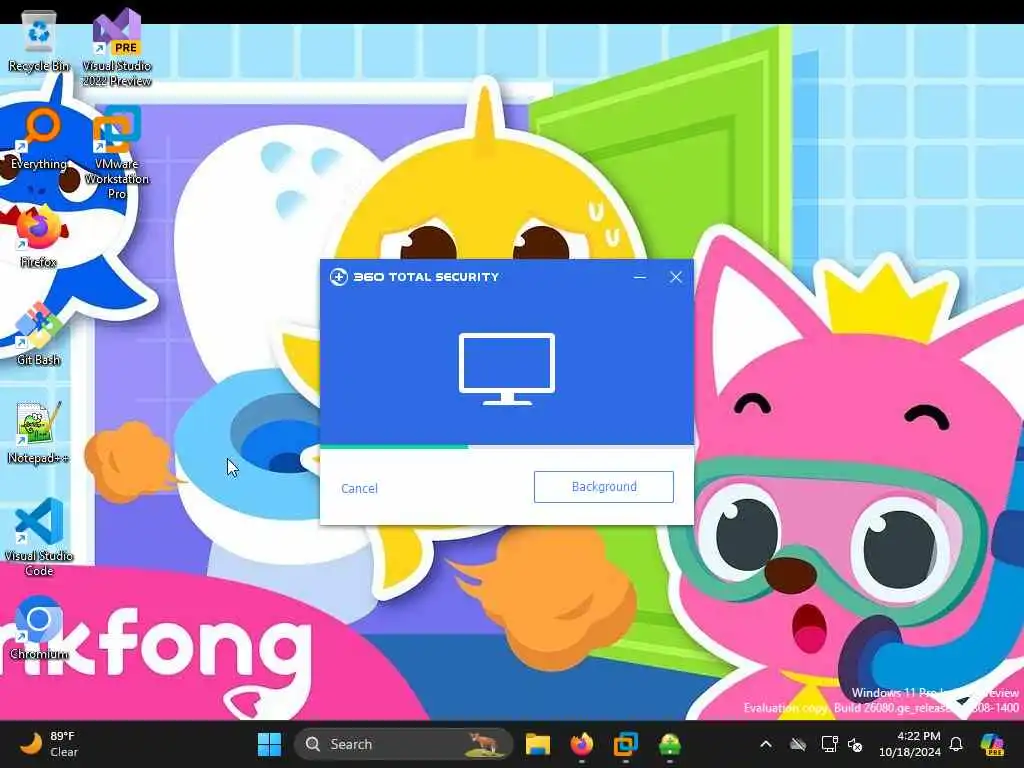1024x768 pixels.
Task: Open the Recycle Bin desktop icon
Action: coord(39,42)
